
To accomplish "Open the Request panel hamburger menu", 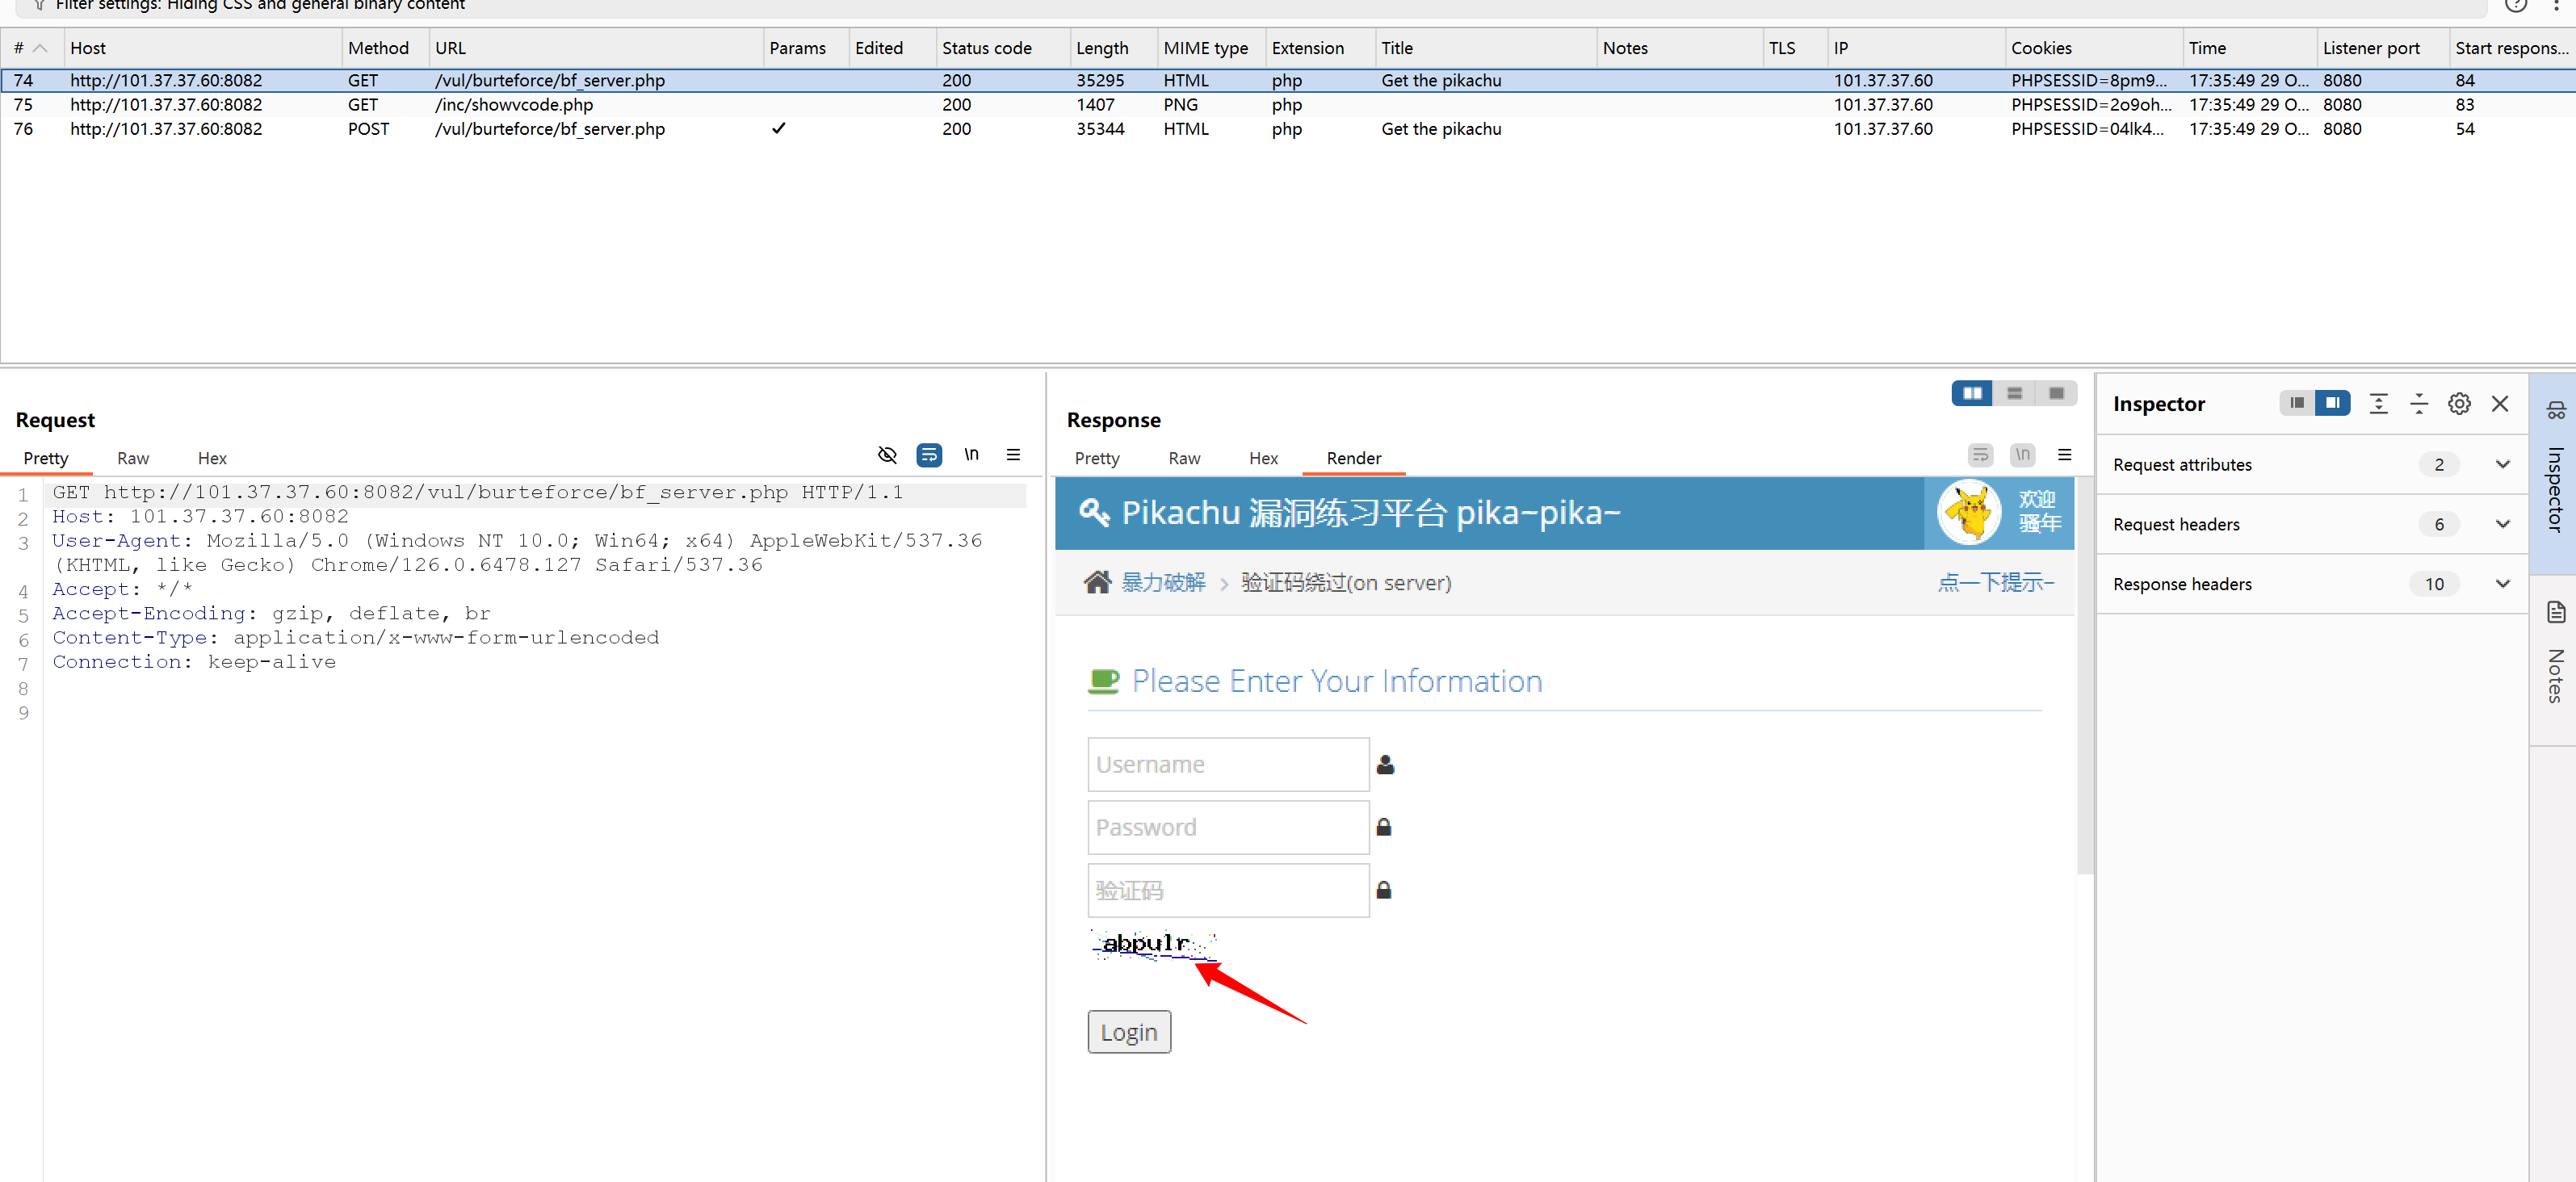I will coord(1013,455).
